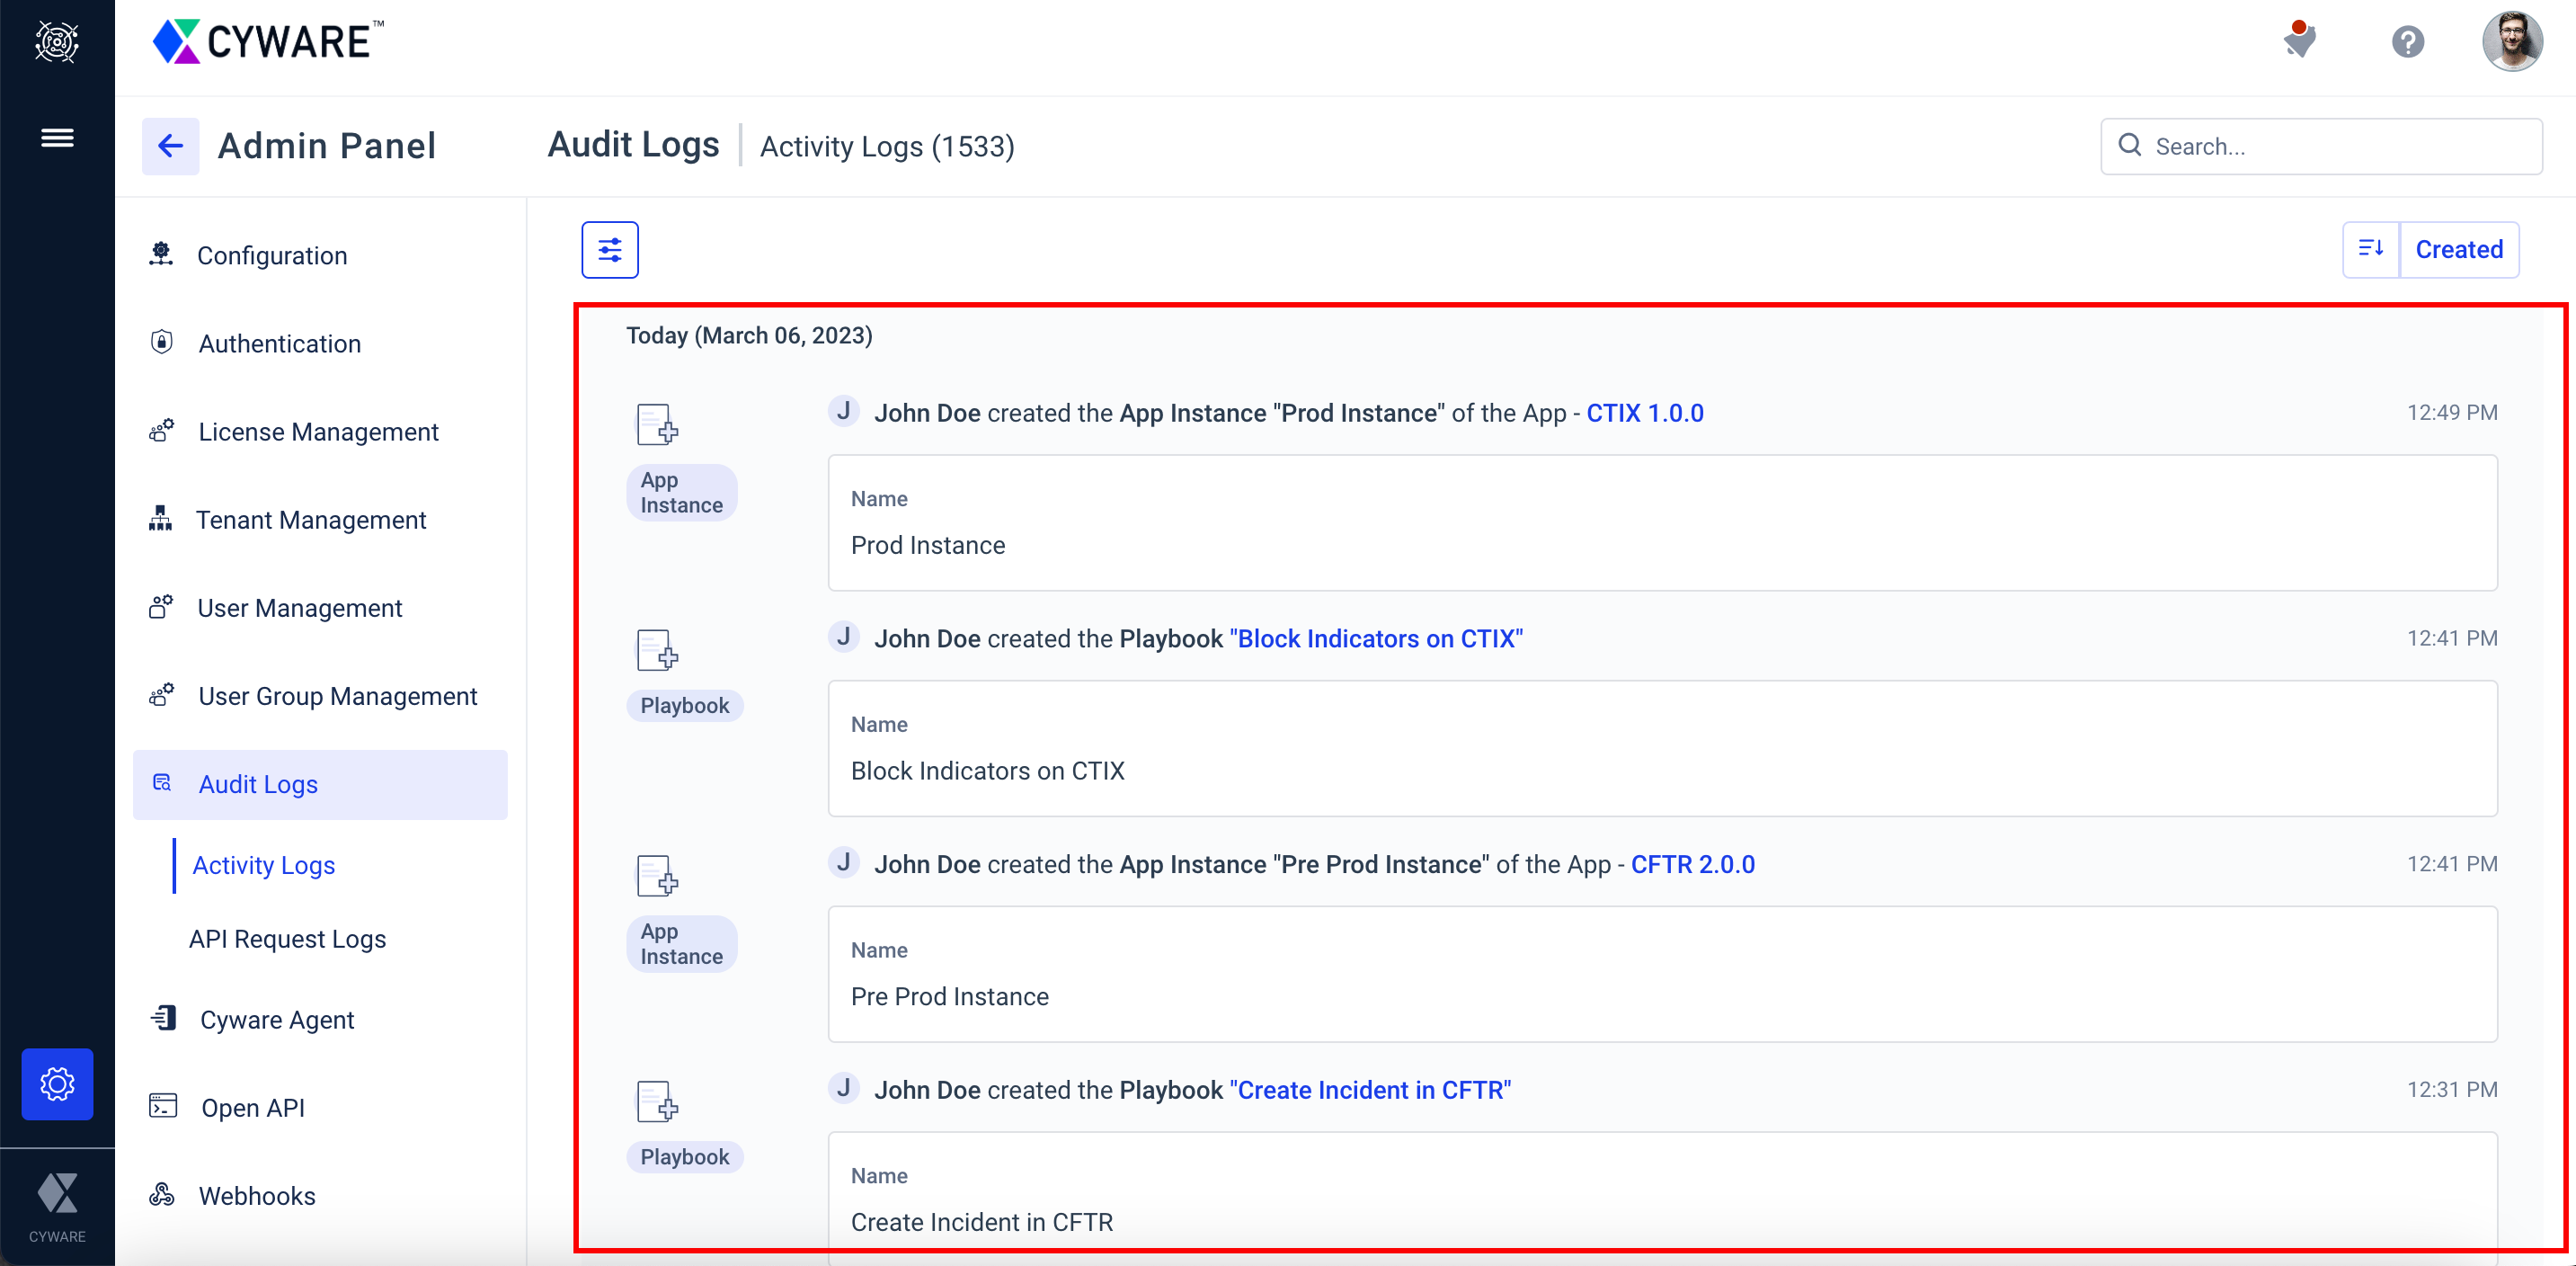The height and width of the screenshot is (1266, 2576).
Task: Open the help question mark icon
Action: pyautogui.click(x=2407, y=42)
